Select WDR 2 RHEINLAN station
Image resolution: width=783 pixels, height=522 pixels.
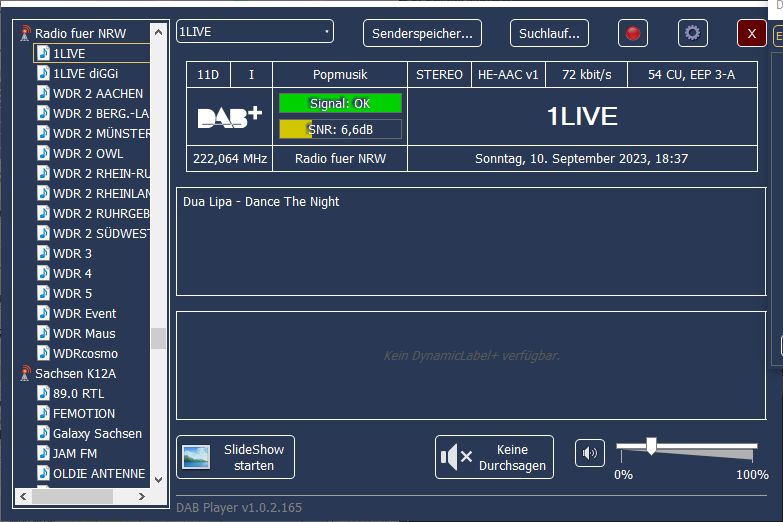click(x=101, y=193)
